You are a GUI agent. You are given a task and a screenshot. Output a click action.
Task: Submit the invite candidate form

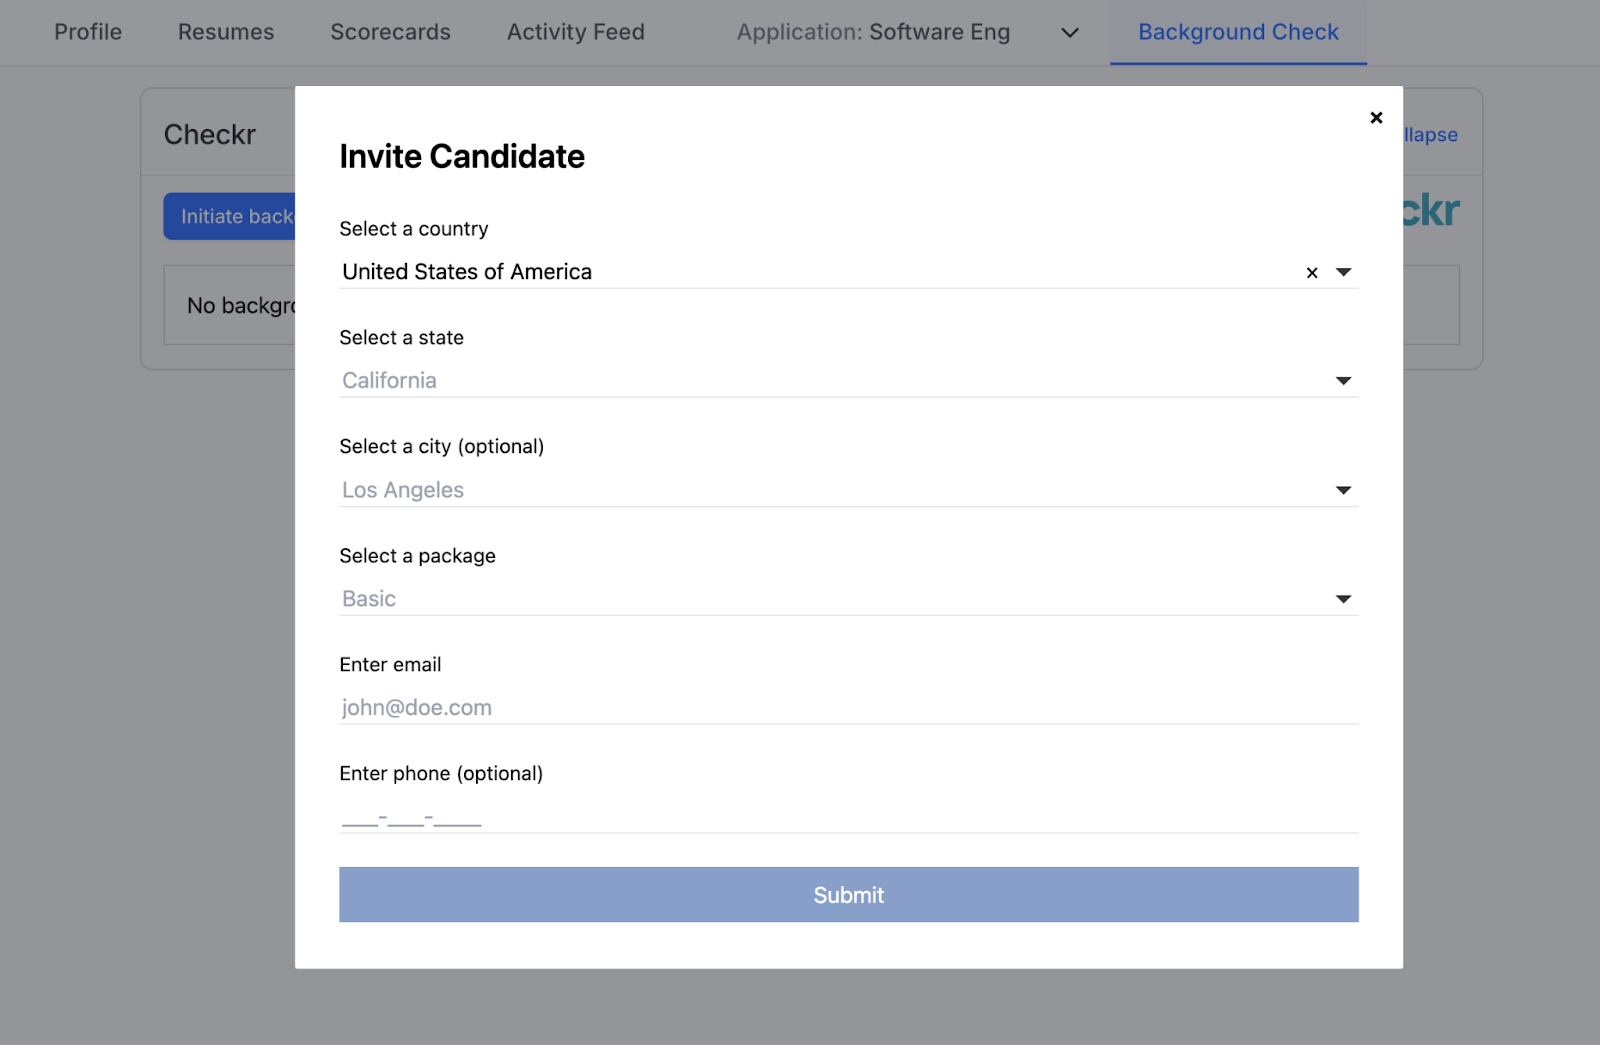[x=848, y=895]
